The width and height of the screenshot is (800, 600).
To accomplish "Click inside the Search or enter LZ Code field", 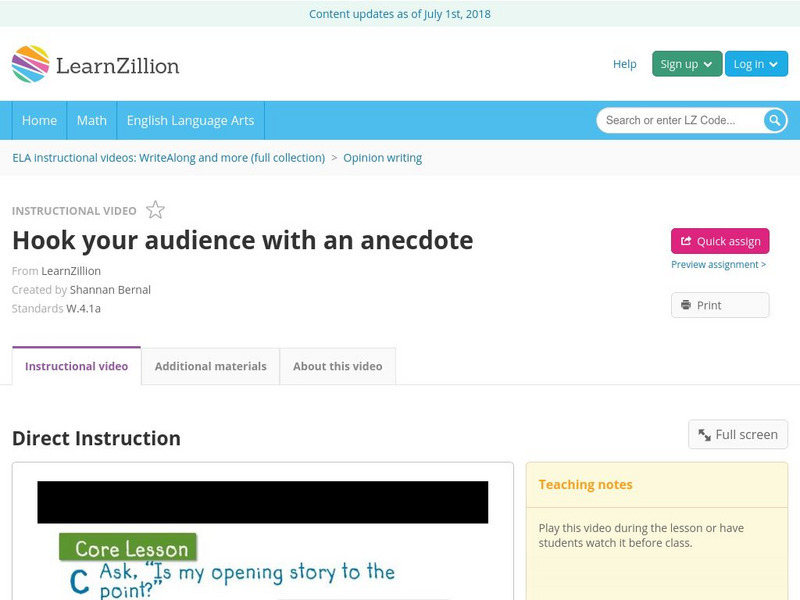I will pos(670,120).
